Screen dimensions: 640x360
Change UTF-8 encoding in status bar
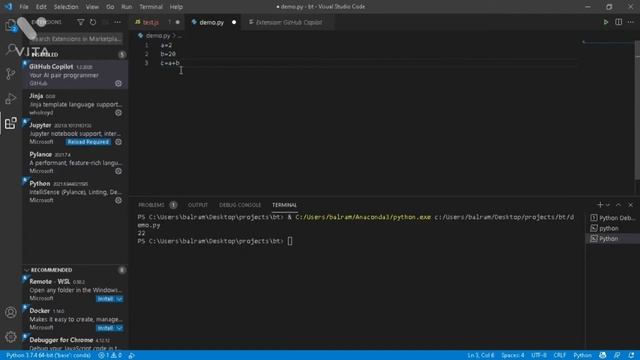click(539, 356)
